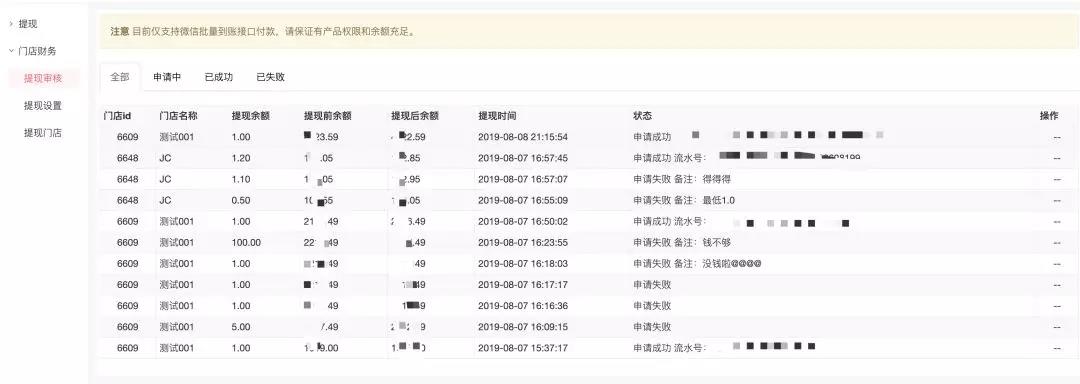Image resolution: width=1080 pixels, height=384 pixels.
Task: Select timestamp 2019-08-07 16:18:03
Action: pos(523,264)
